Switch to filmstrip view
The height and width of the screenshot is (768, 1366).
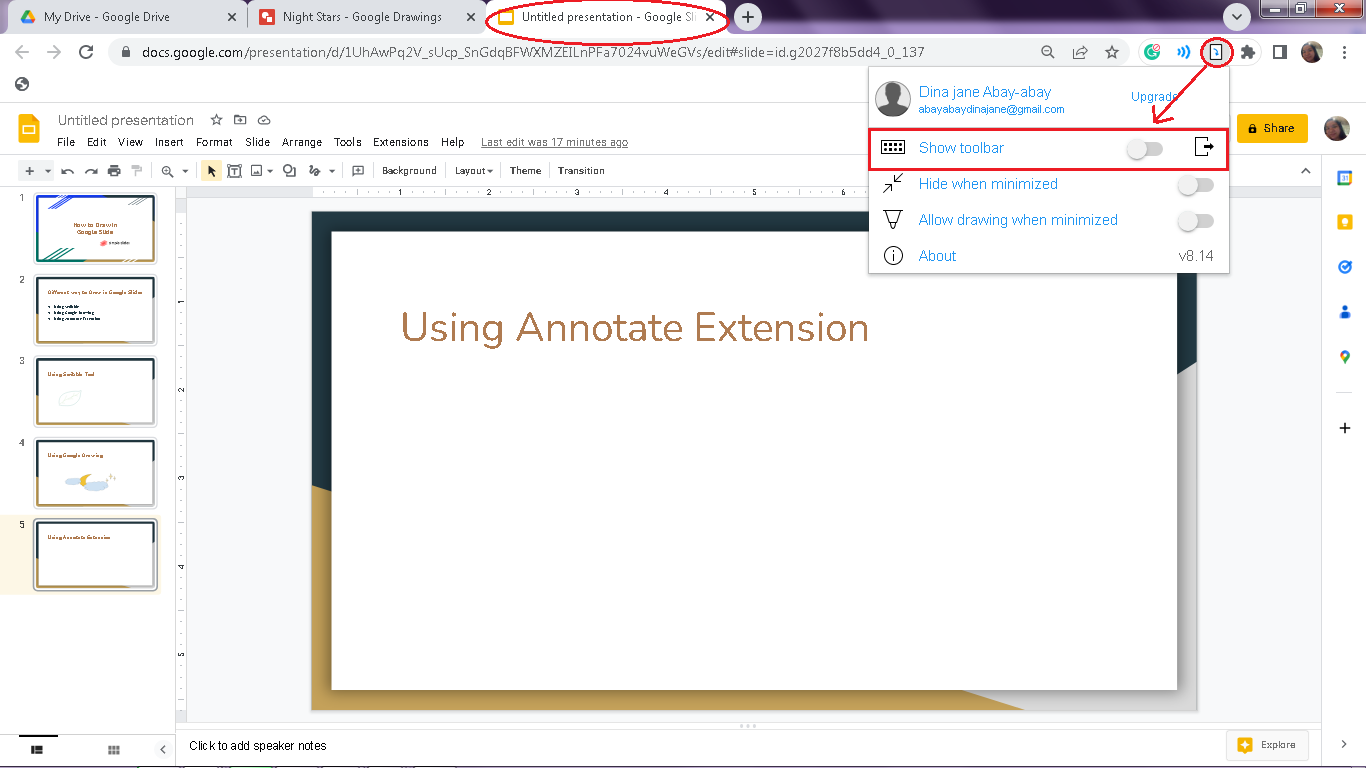click(38, 749)
